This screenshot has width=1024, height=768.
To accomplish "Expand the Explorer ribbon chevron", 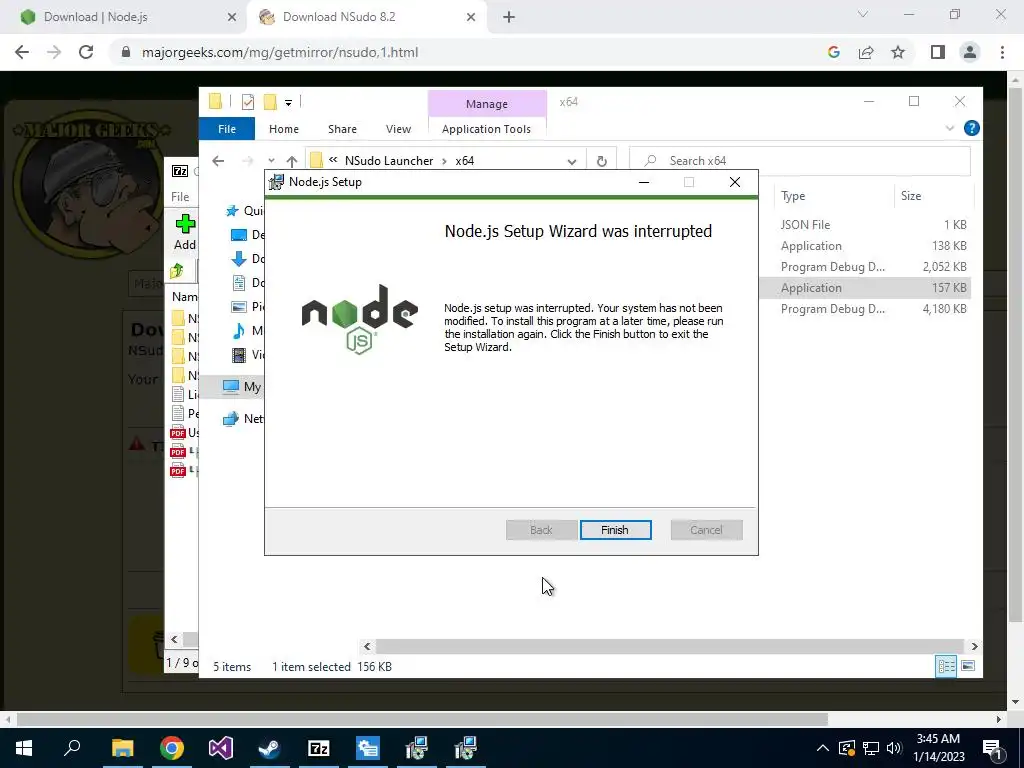I will point(950,129).
